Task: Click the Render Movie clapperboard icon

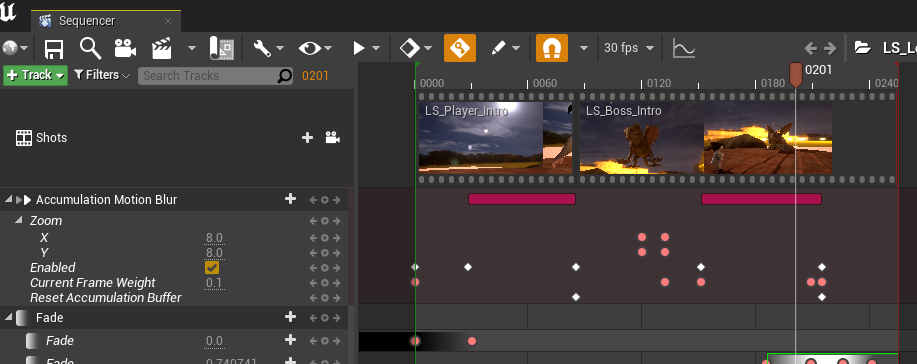Action: pos(161,49)
